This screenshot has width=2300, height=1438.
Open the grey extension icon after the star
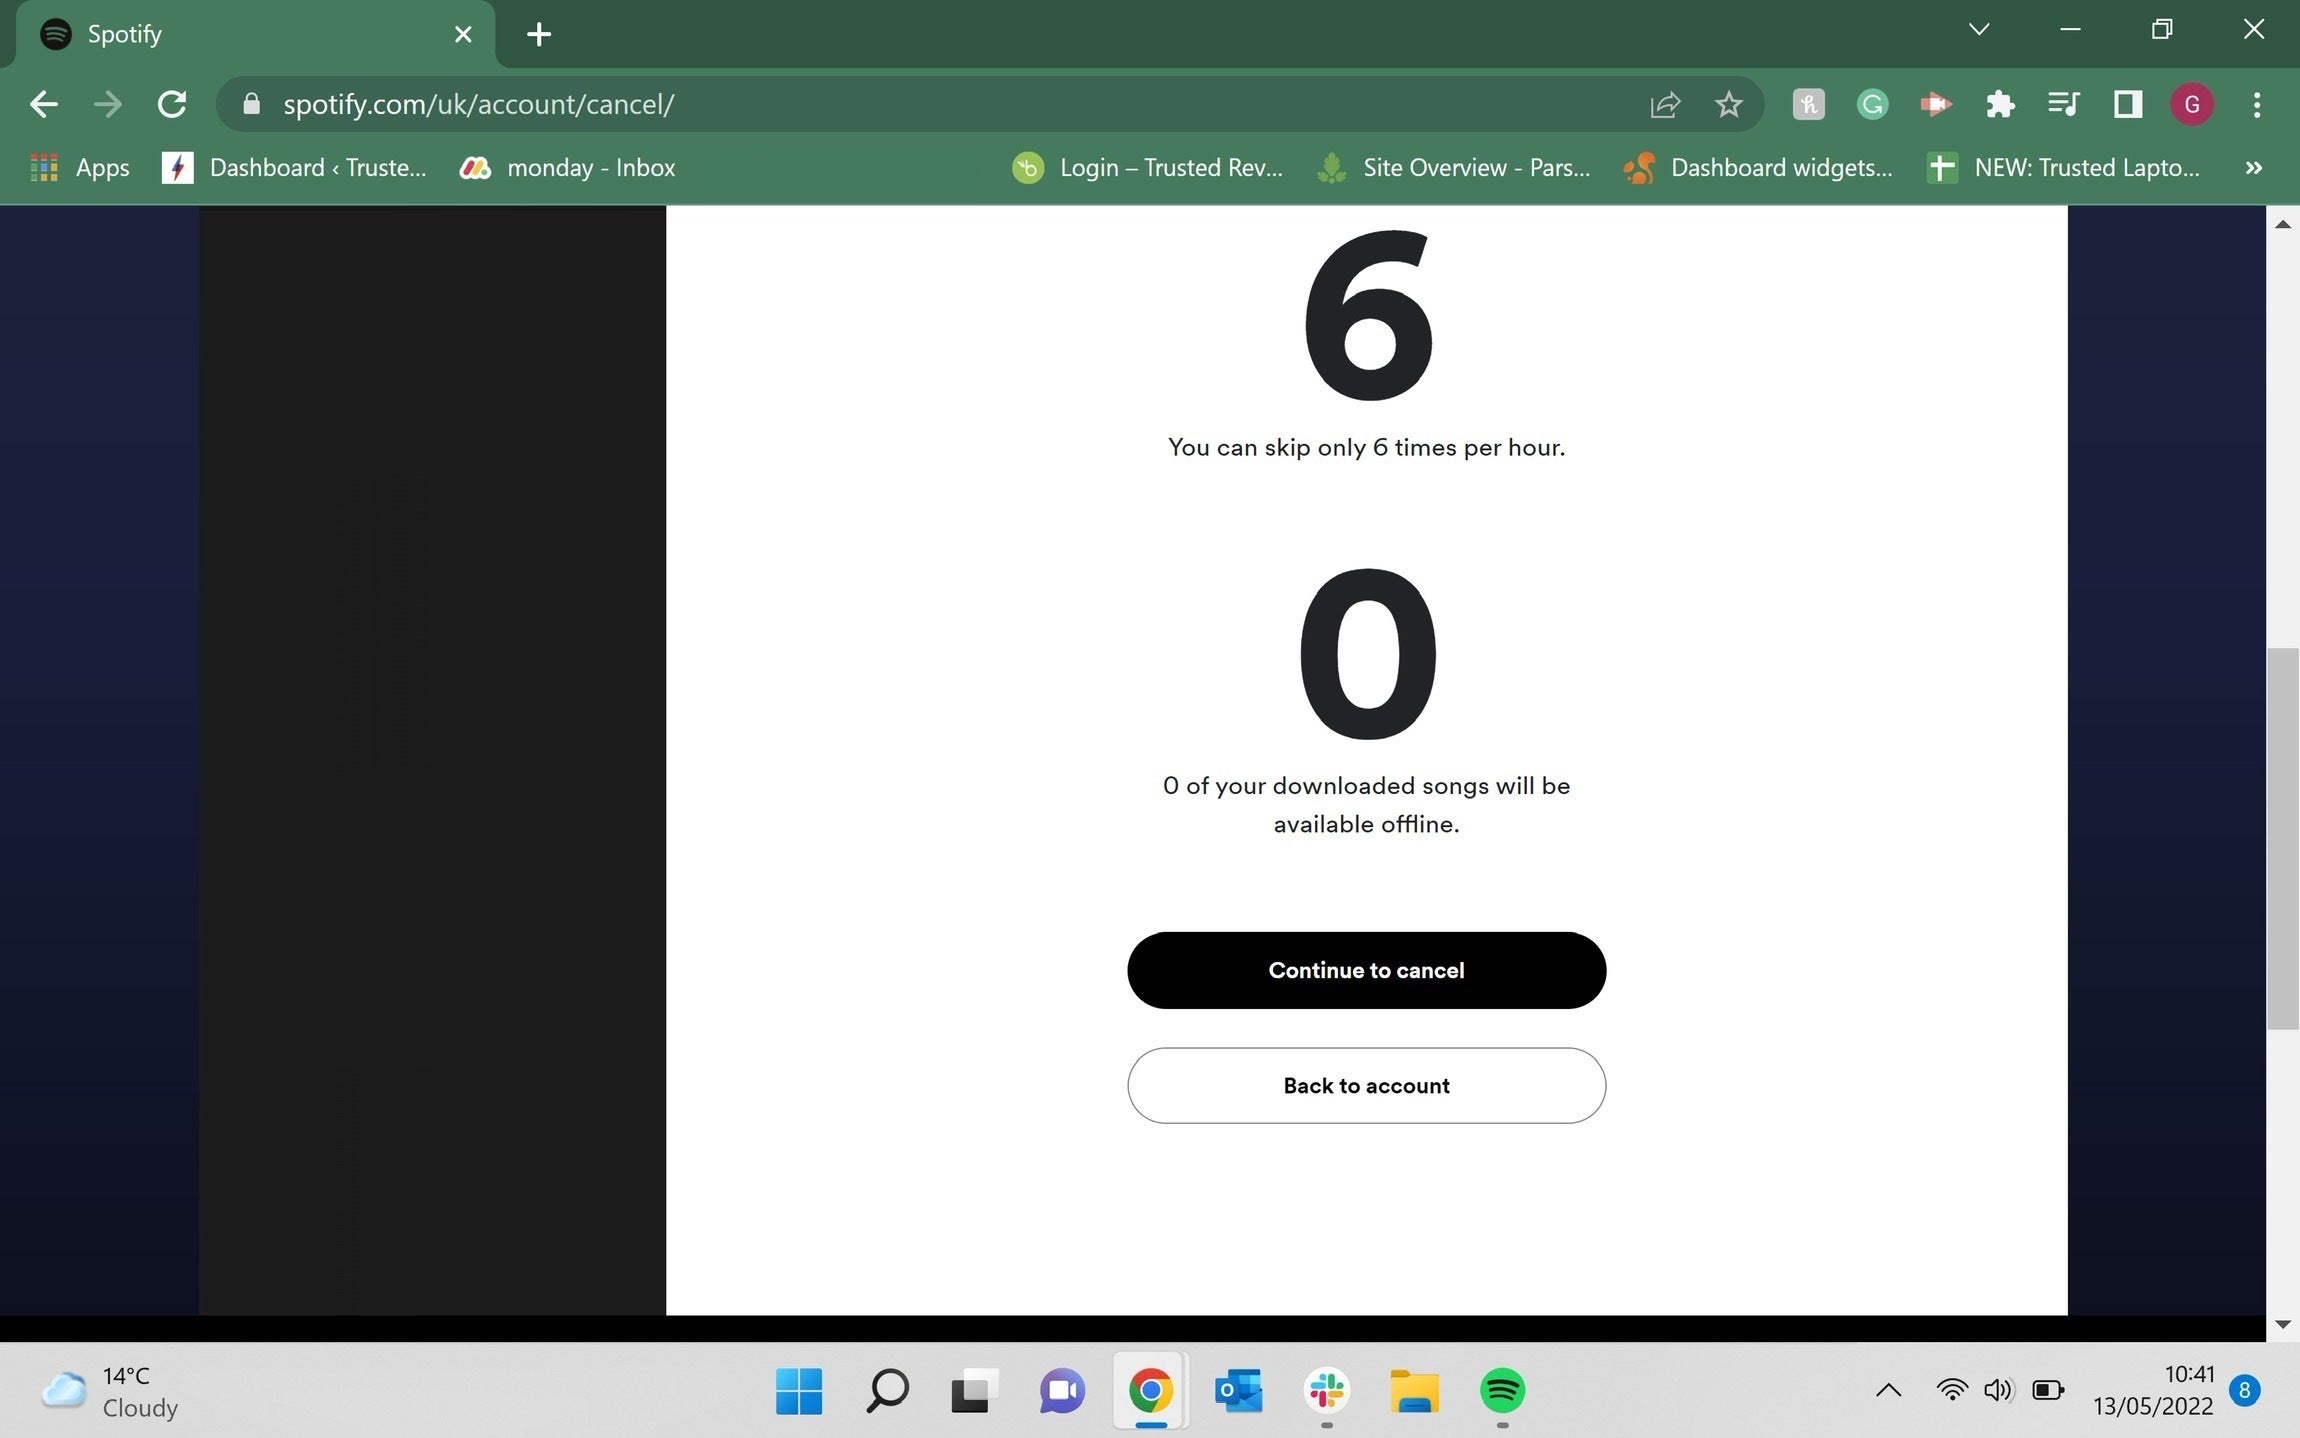[x=1808, y=104]
